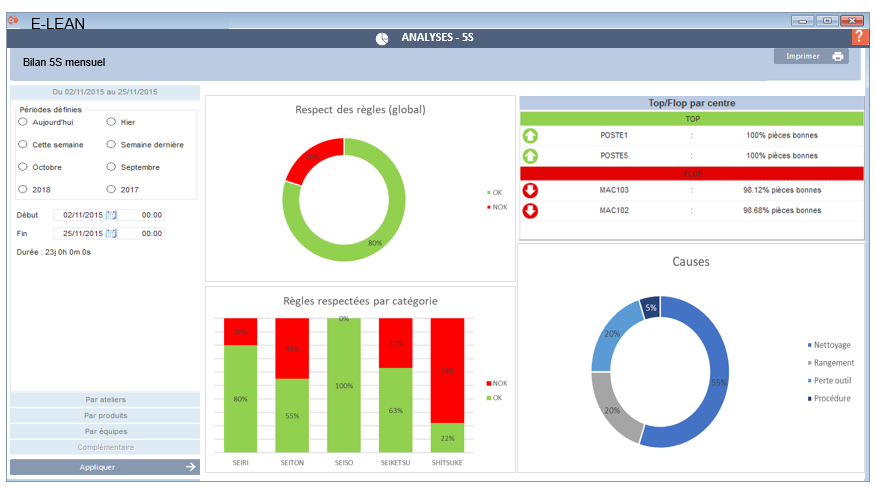Open the Par équipes filter section
Image resolution: width=875 pixels, height=487 pixels.
point(105,431)
